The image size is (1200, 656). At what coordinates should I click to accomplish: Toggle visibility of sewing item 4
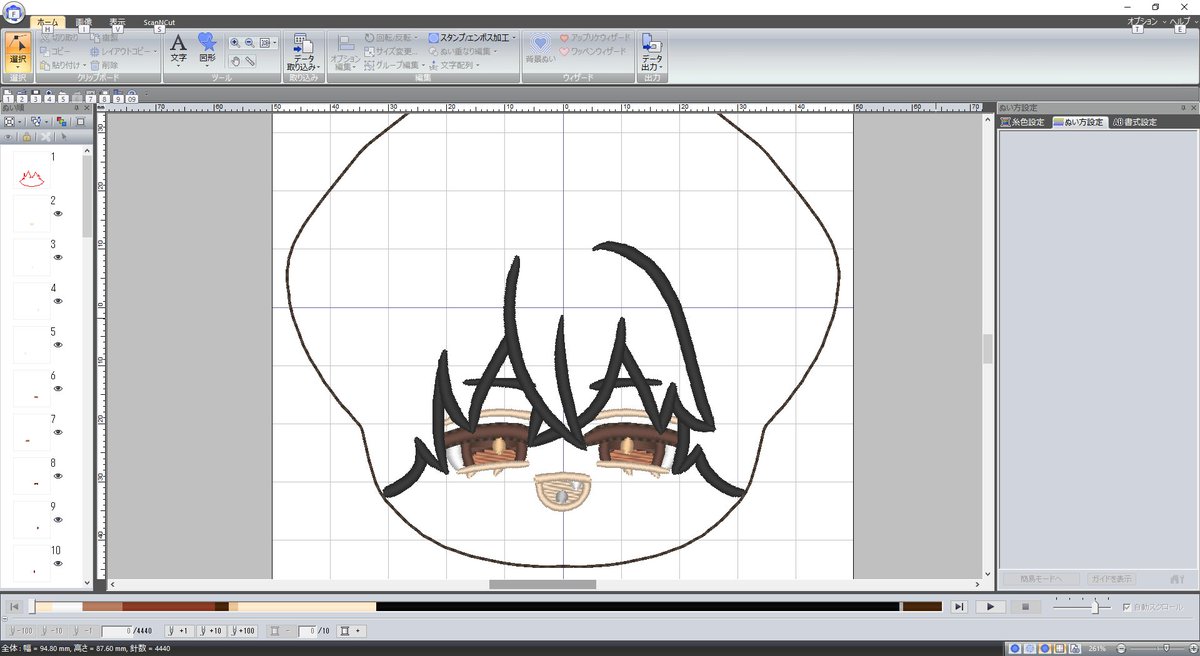pyautogui.click(x=58, y=301)
